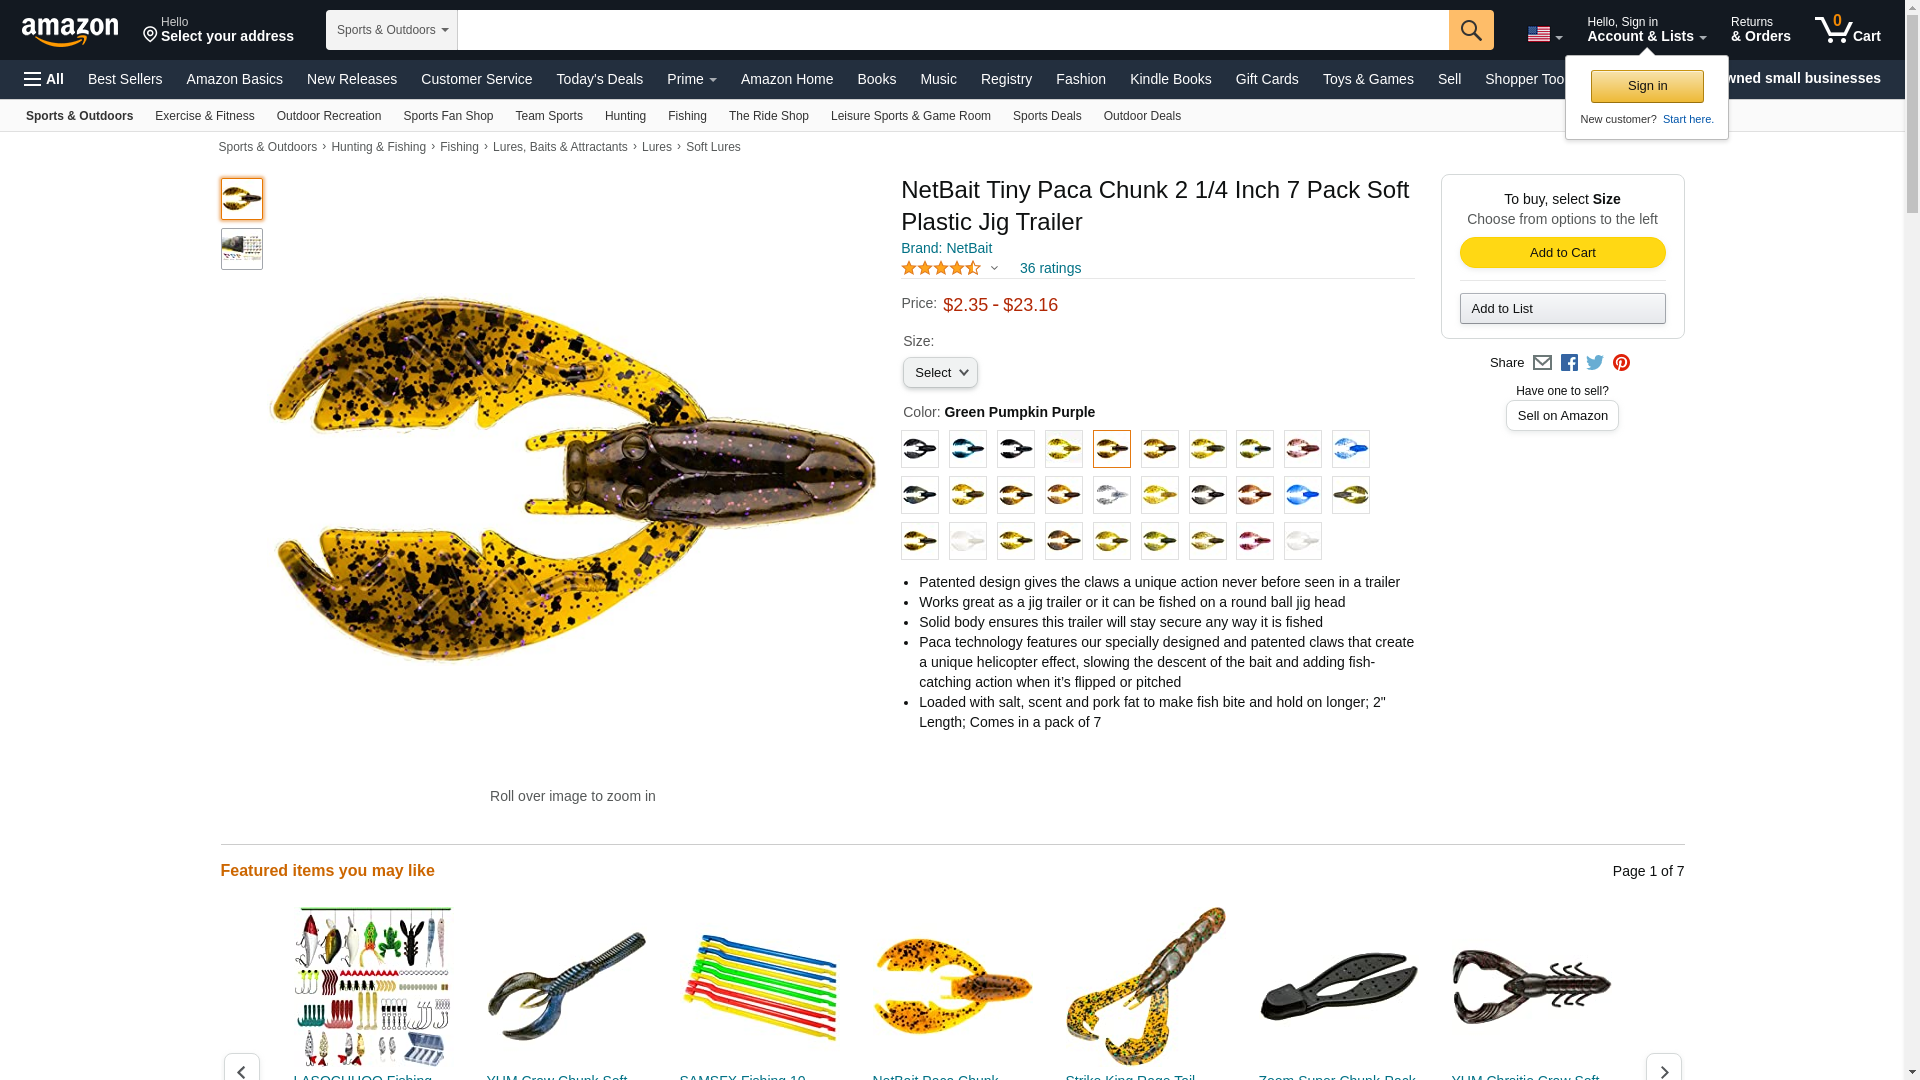Viewport: 1920px width, 1080px height.
Task: Open the 36 ratings link
Action: [1050, 268]
